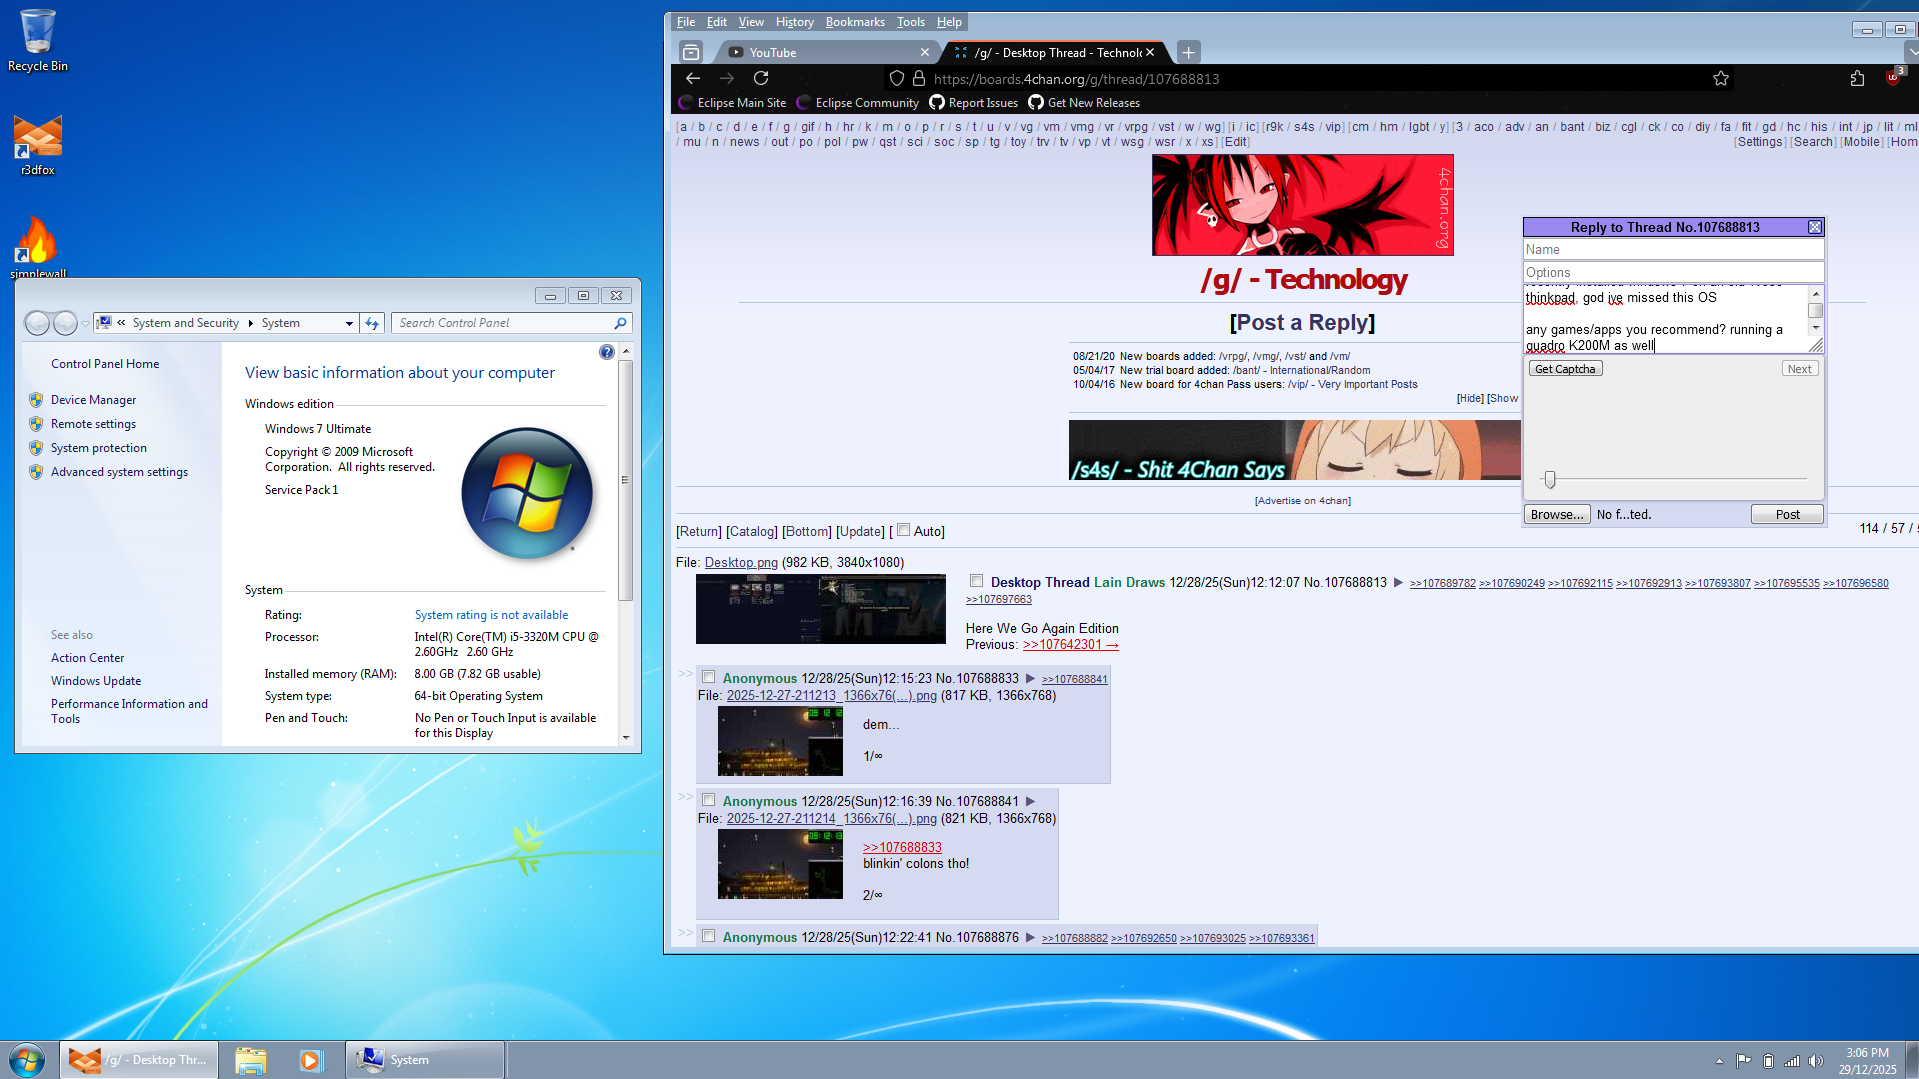1919x1079 pixels.
Task: Open Advanced system settings link
Action: click(119, 472)
